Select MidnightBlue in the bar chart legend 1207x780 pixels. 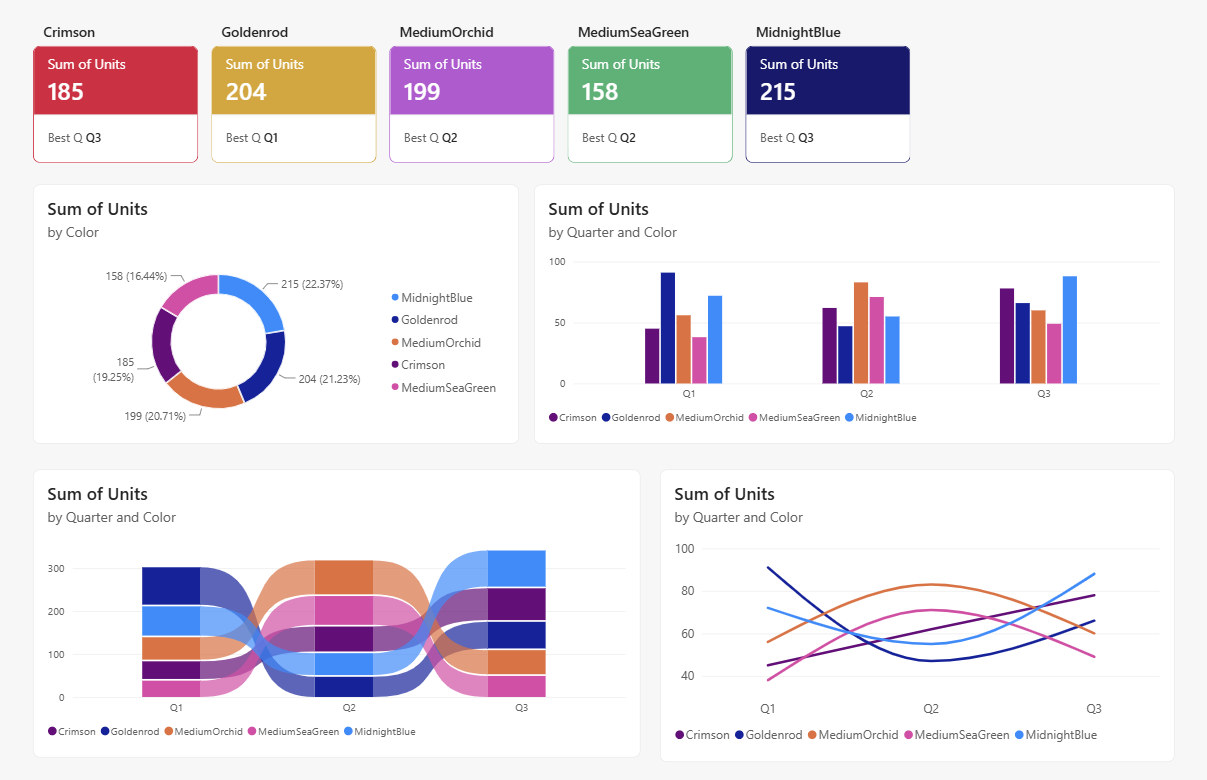(x=881, y=418)
